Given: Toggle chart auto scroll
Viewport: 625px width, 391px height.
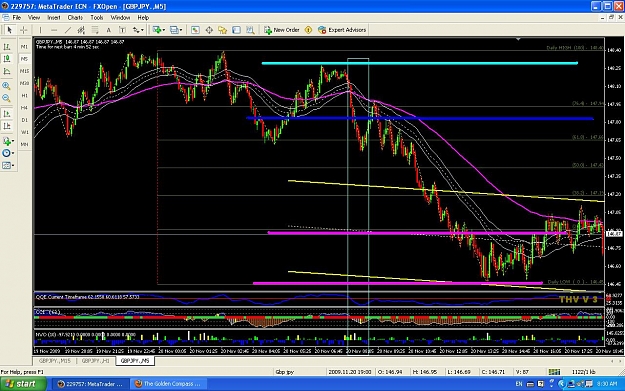Looking at the screenshot, I should (x=7, y=114).
